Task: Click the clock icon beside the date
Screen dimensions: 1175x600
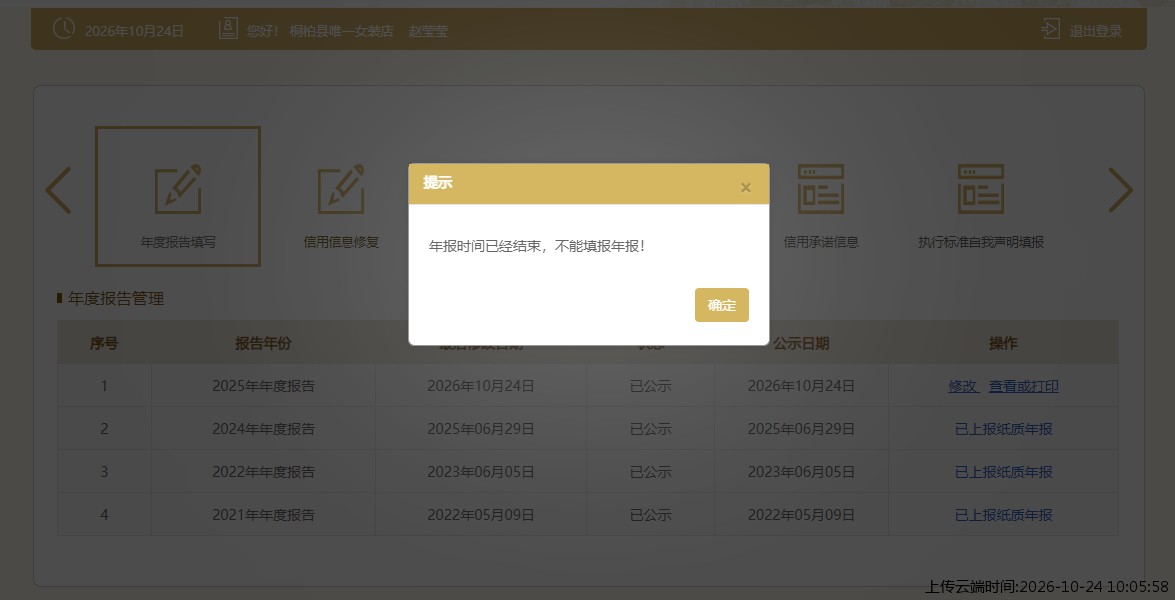Action: (x=64, y=29)
